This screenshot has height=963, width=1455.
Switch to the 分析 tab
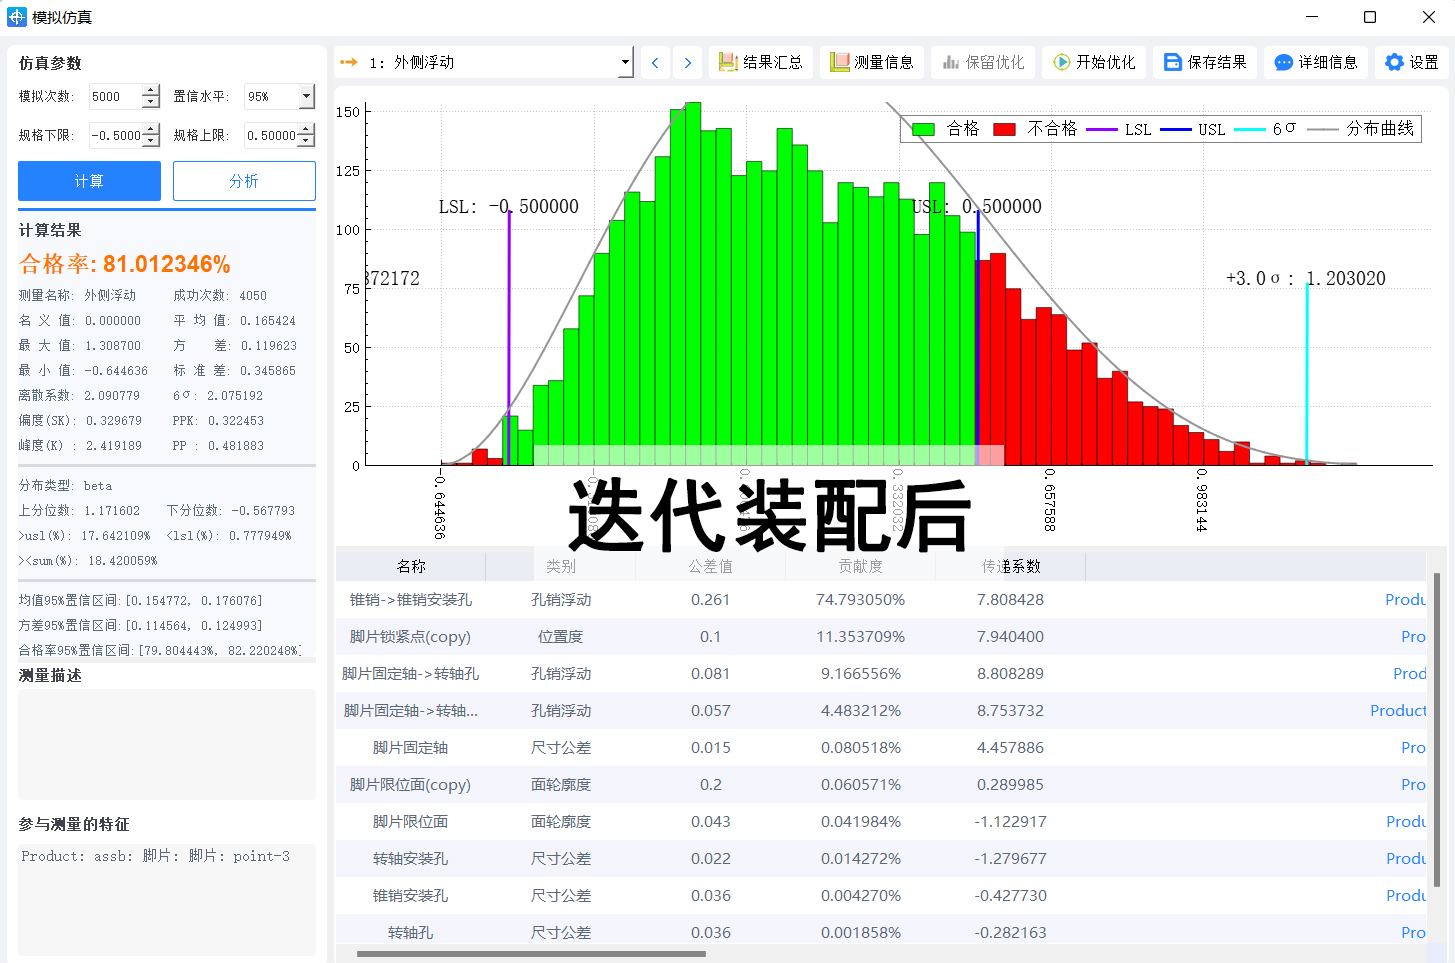coord(244,181)
